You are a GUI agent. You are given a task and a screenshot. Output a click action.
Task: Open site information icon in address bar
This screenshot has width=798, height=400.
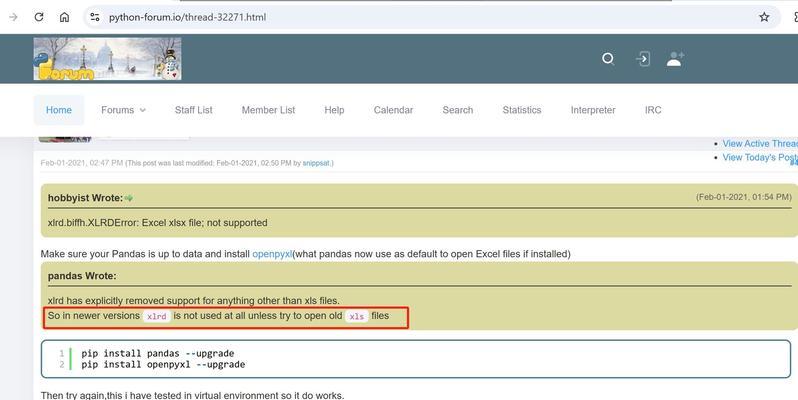95,17
